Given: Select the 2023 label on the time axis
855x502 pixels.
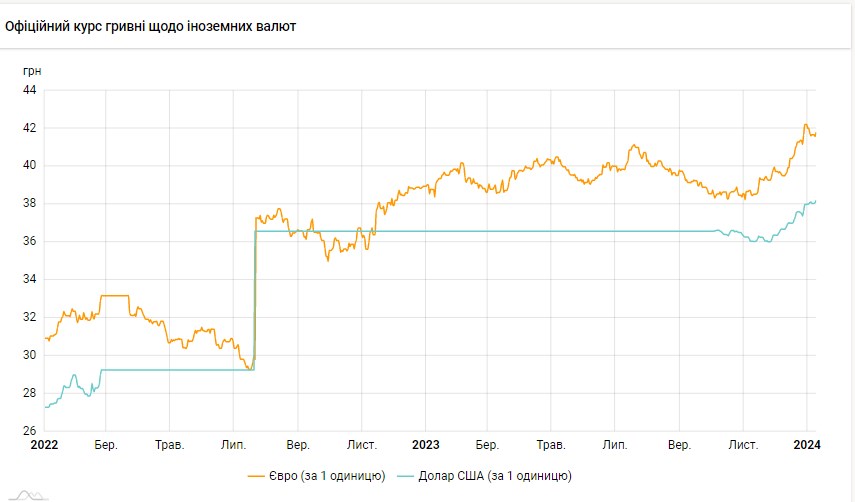Looking at the screenshot, I should coord(425,444).
